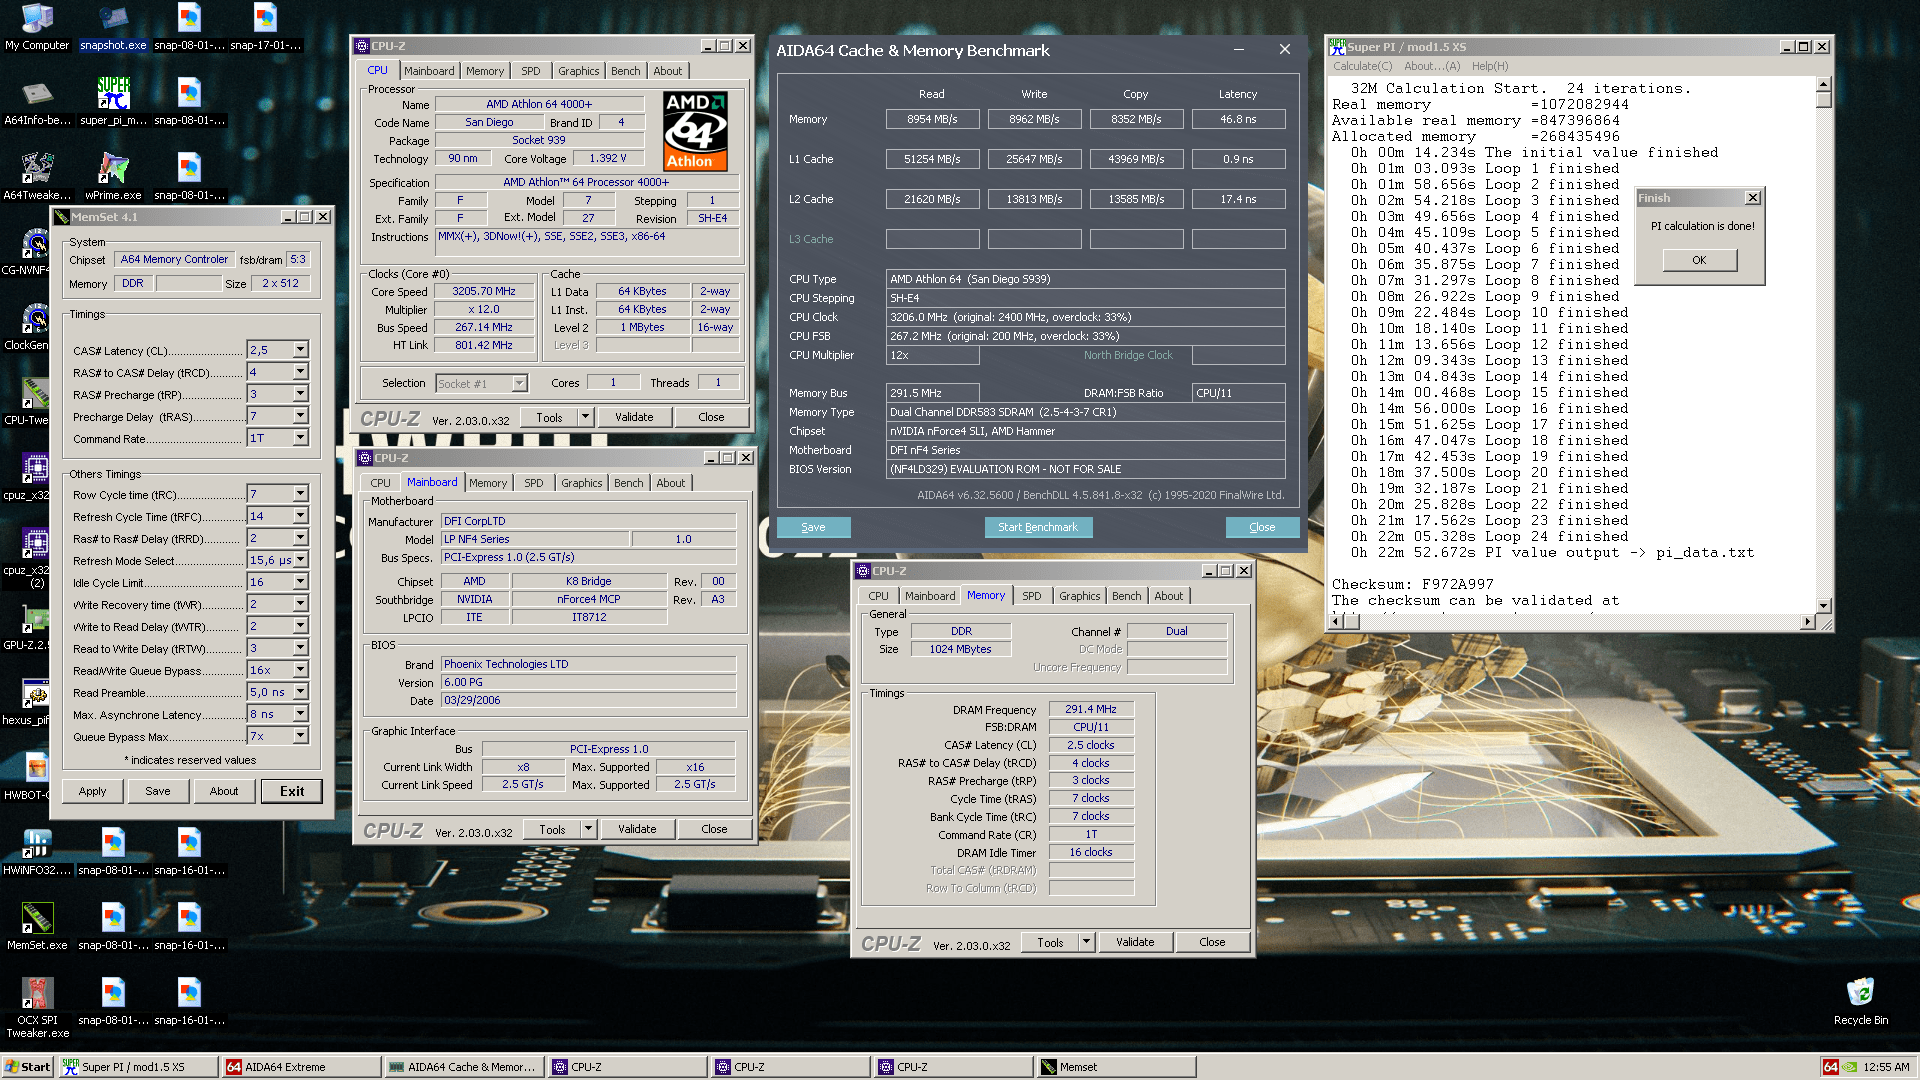Launch the wPrime.exe desktop icon

[x=113, y=177]
